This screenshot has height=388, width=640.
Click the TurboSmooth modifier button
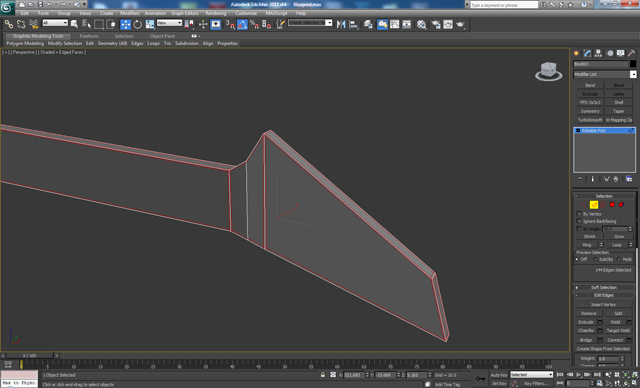(x=590, y=120)
